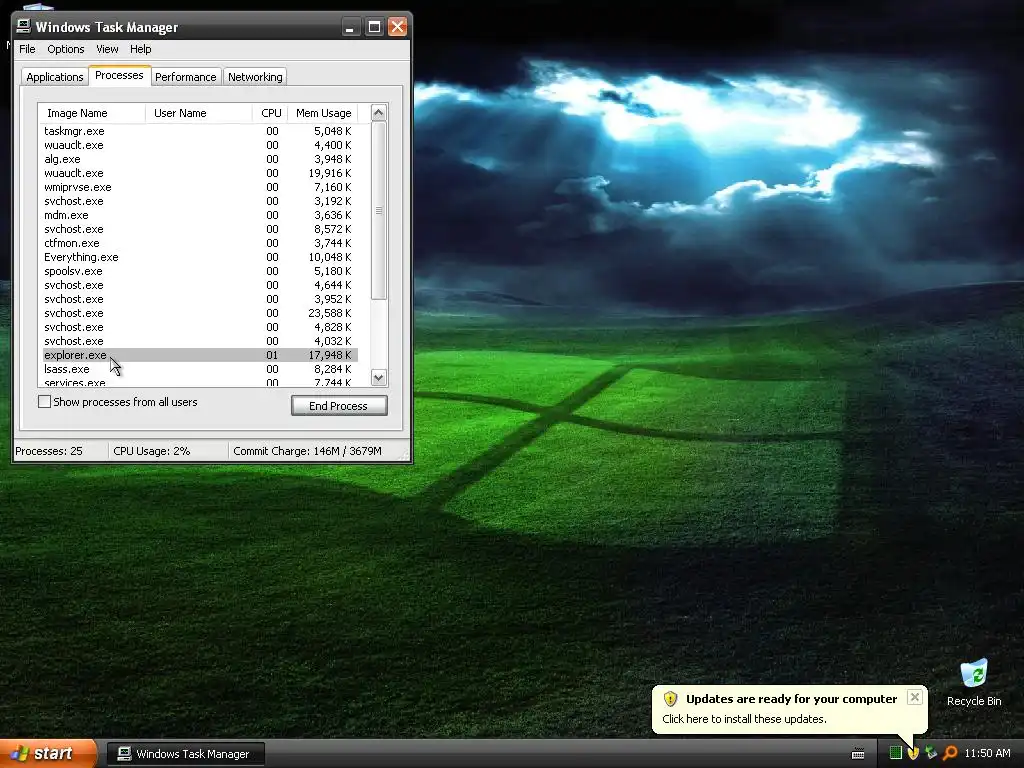Click the green CPU usage tray icon
The image size is (1024, 768).
tap(895, 753)
